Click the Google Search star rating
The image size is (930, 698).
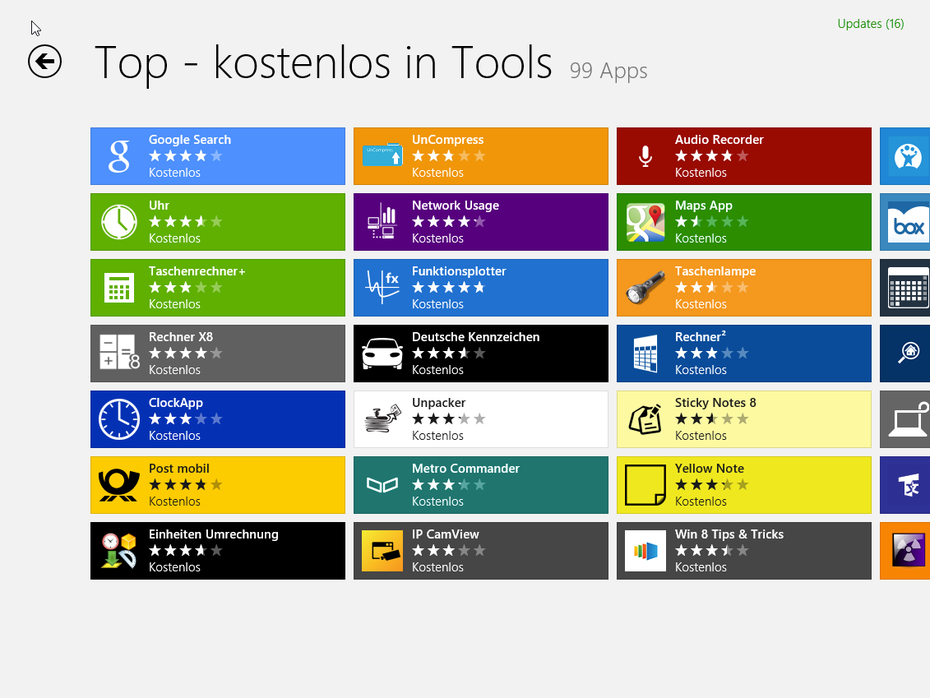pos(185,156)
